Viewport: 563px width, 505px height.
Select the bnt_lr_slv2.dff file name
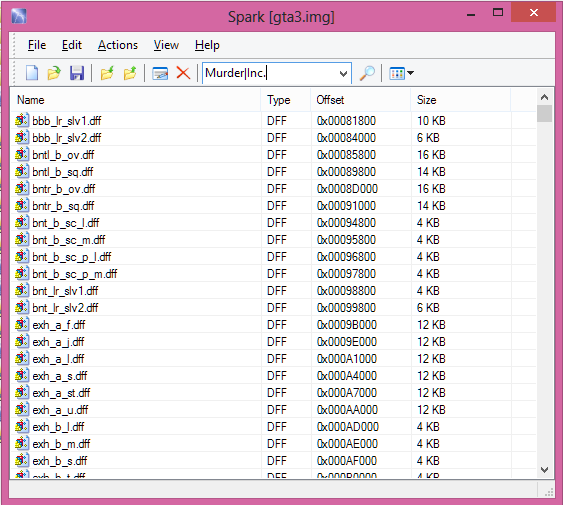(65, 308)
